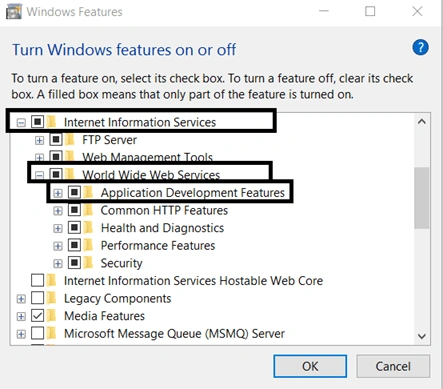
Task: Minimize the Windows Features window
Action: [324, 11]
